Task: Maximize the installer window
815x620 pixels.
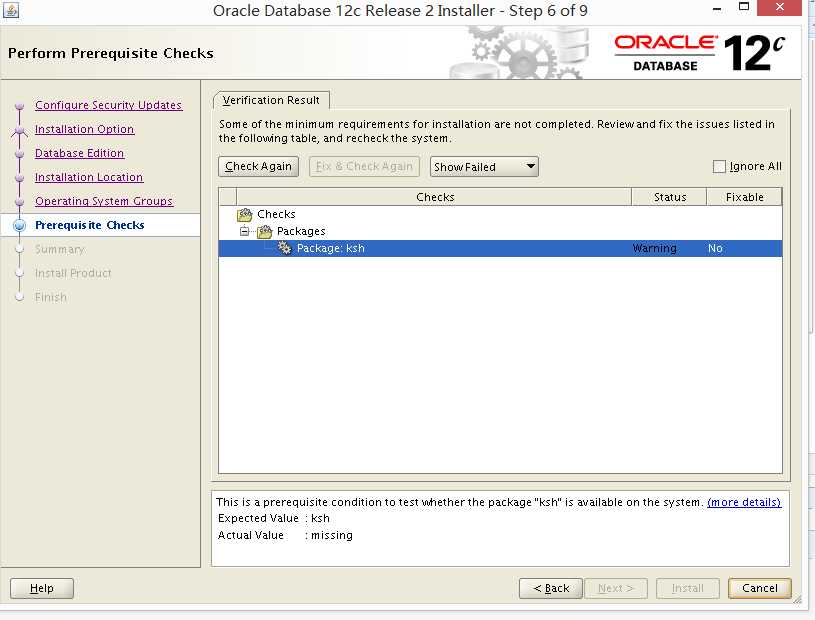Action: click(x=744, y=7)
